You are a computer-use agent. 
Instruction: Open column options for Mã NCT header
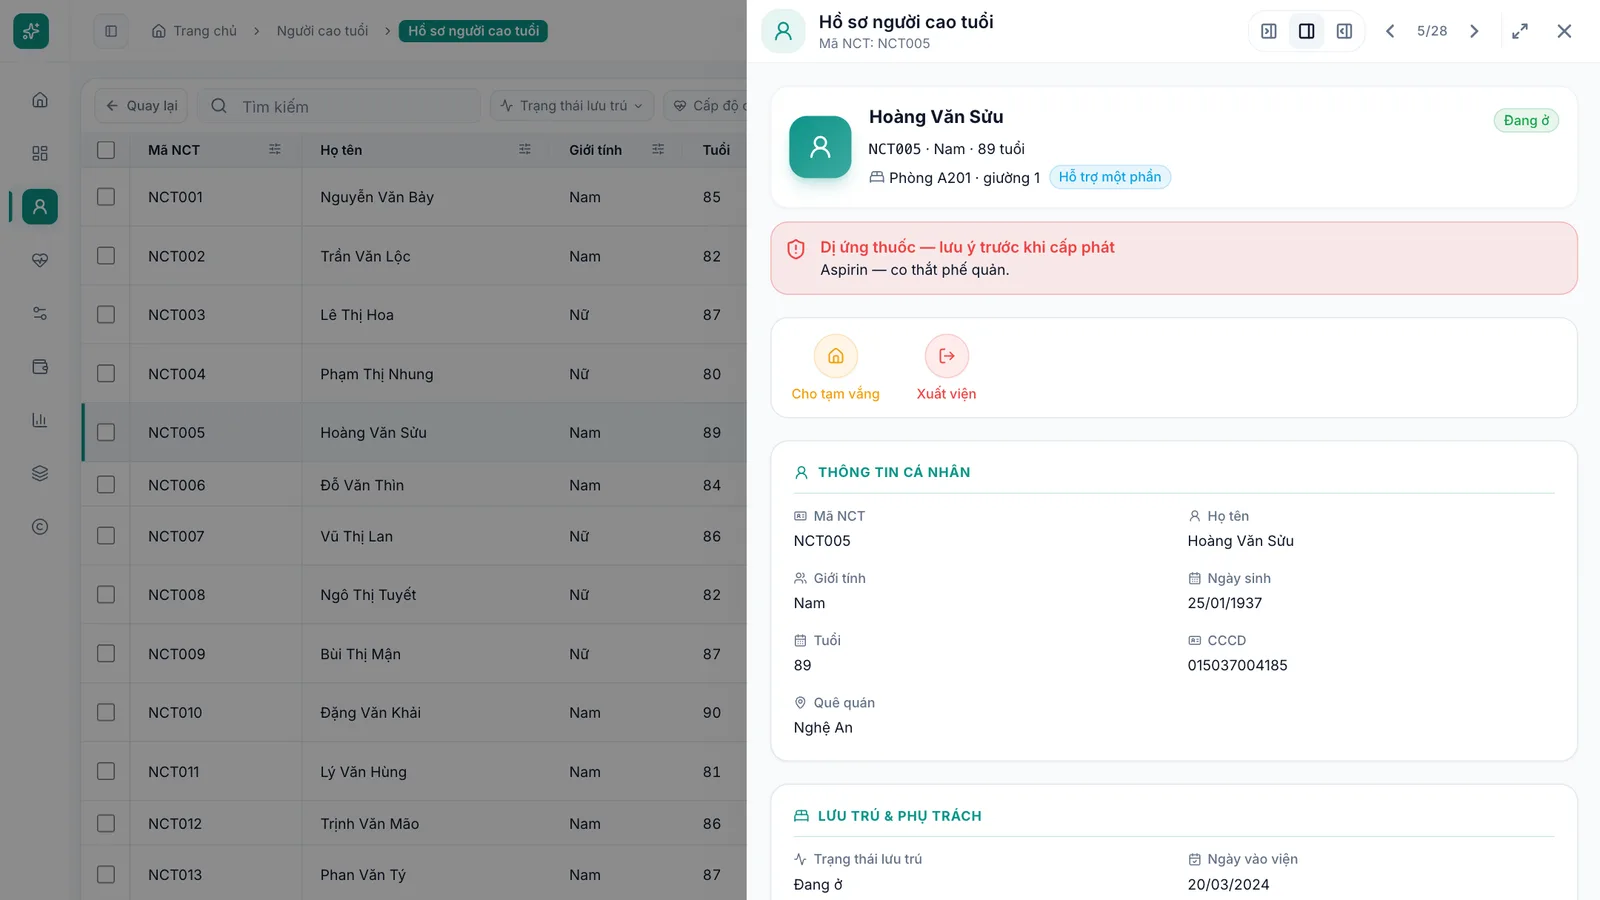pyautogui.click(x=275, y=149)
